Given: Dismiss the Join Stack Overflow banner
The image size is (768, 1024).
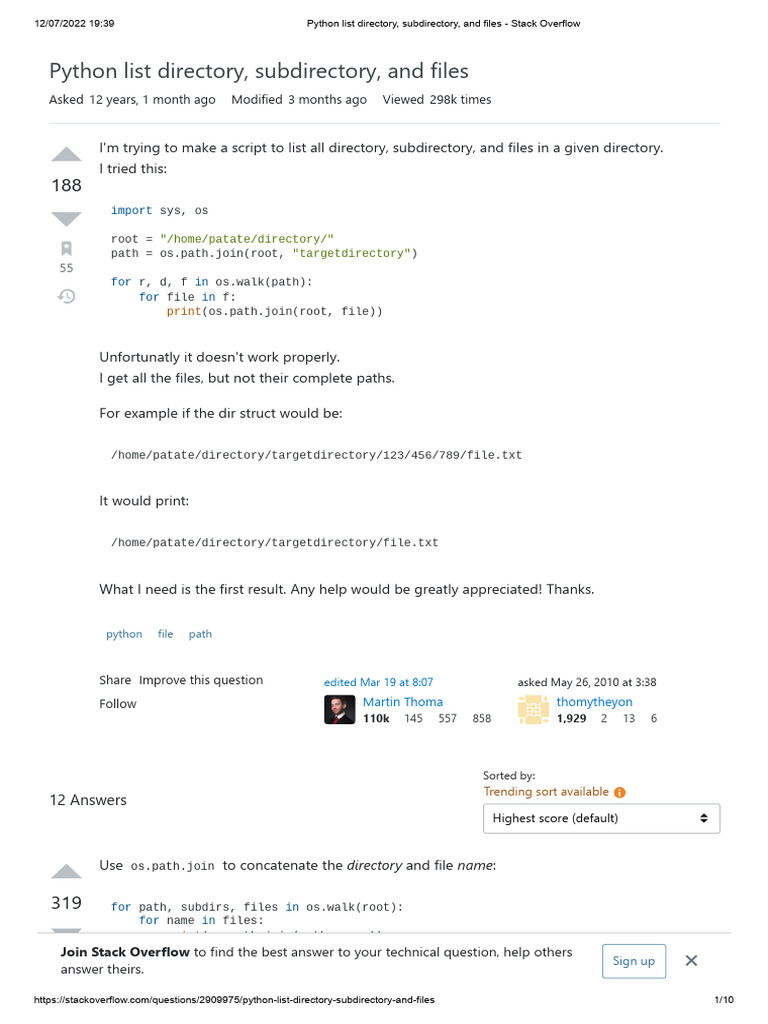Looking at the screenshot, I should pyautogui.click(x=691, y=960).
